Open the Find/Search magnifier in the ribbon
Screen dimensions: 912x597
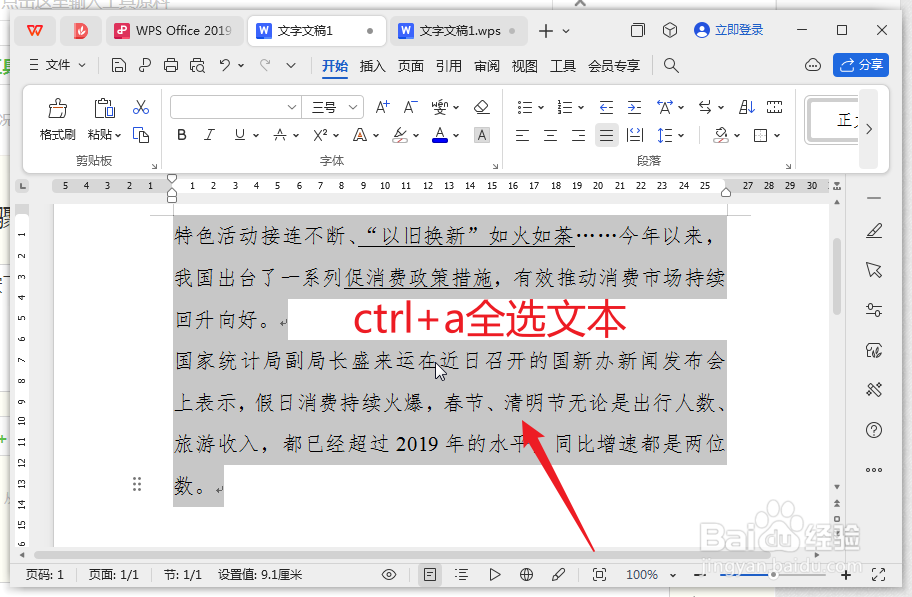[671, 66]
